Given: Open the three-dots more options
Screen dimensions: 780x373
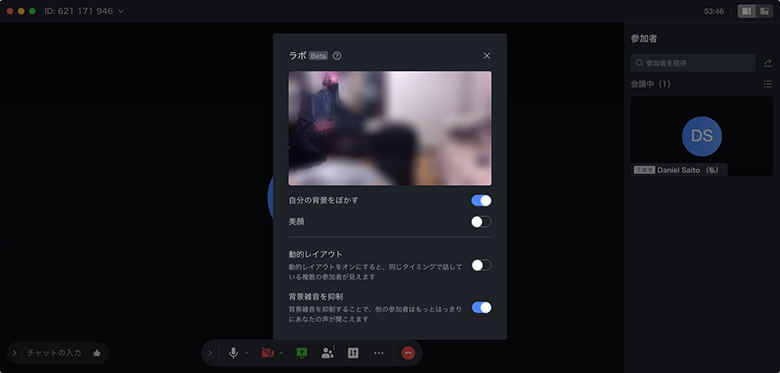Looking at the screenshot, I should [379, 353].
